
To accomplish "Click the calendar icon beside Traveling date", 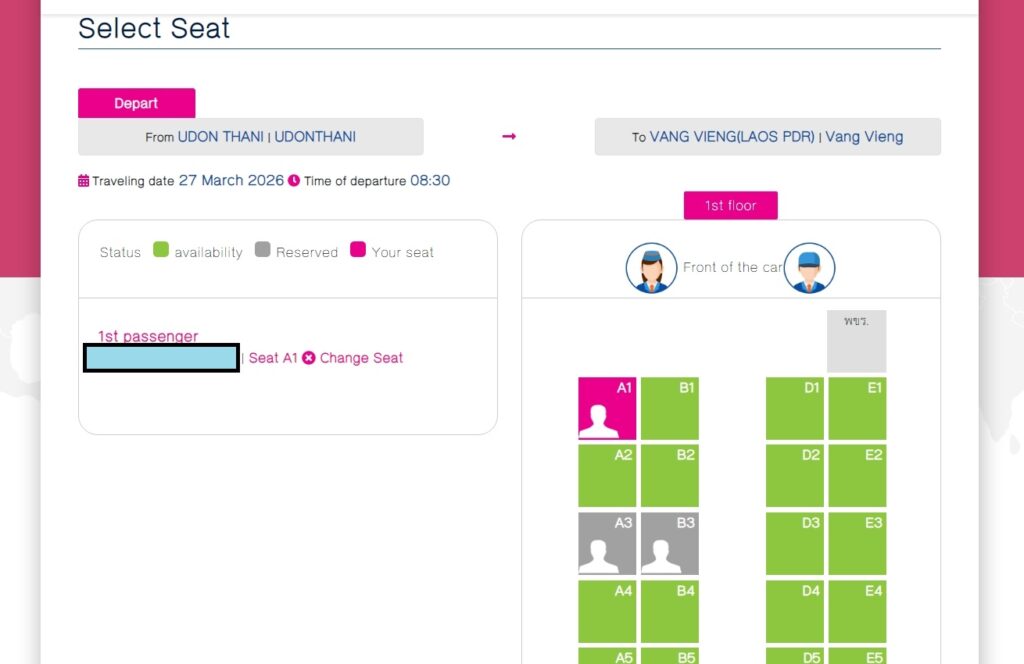I will tap(84, 181).
